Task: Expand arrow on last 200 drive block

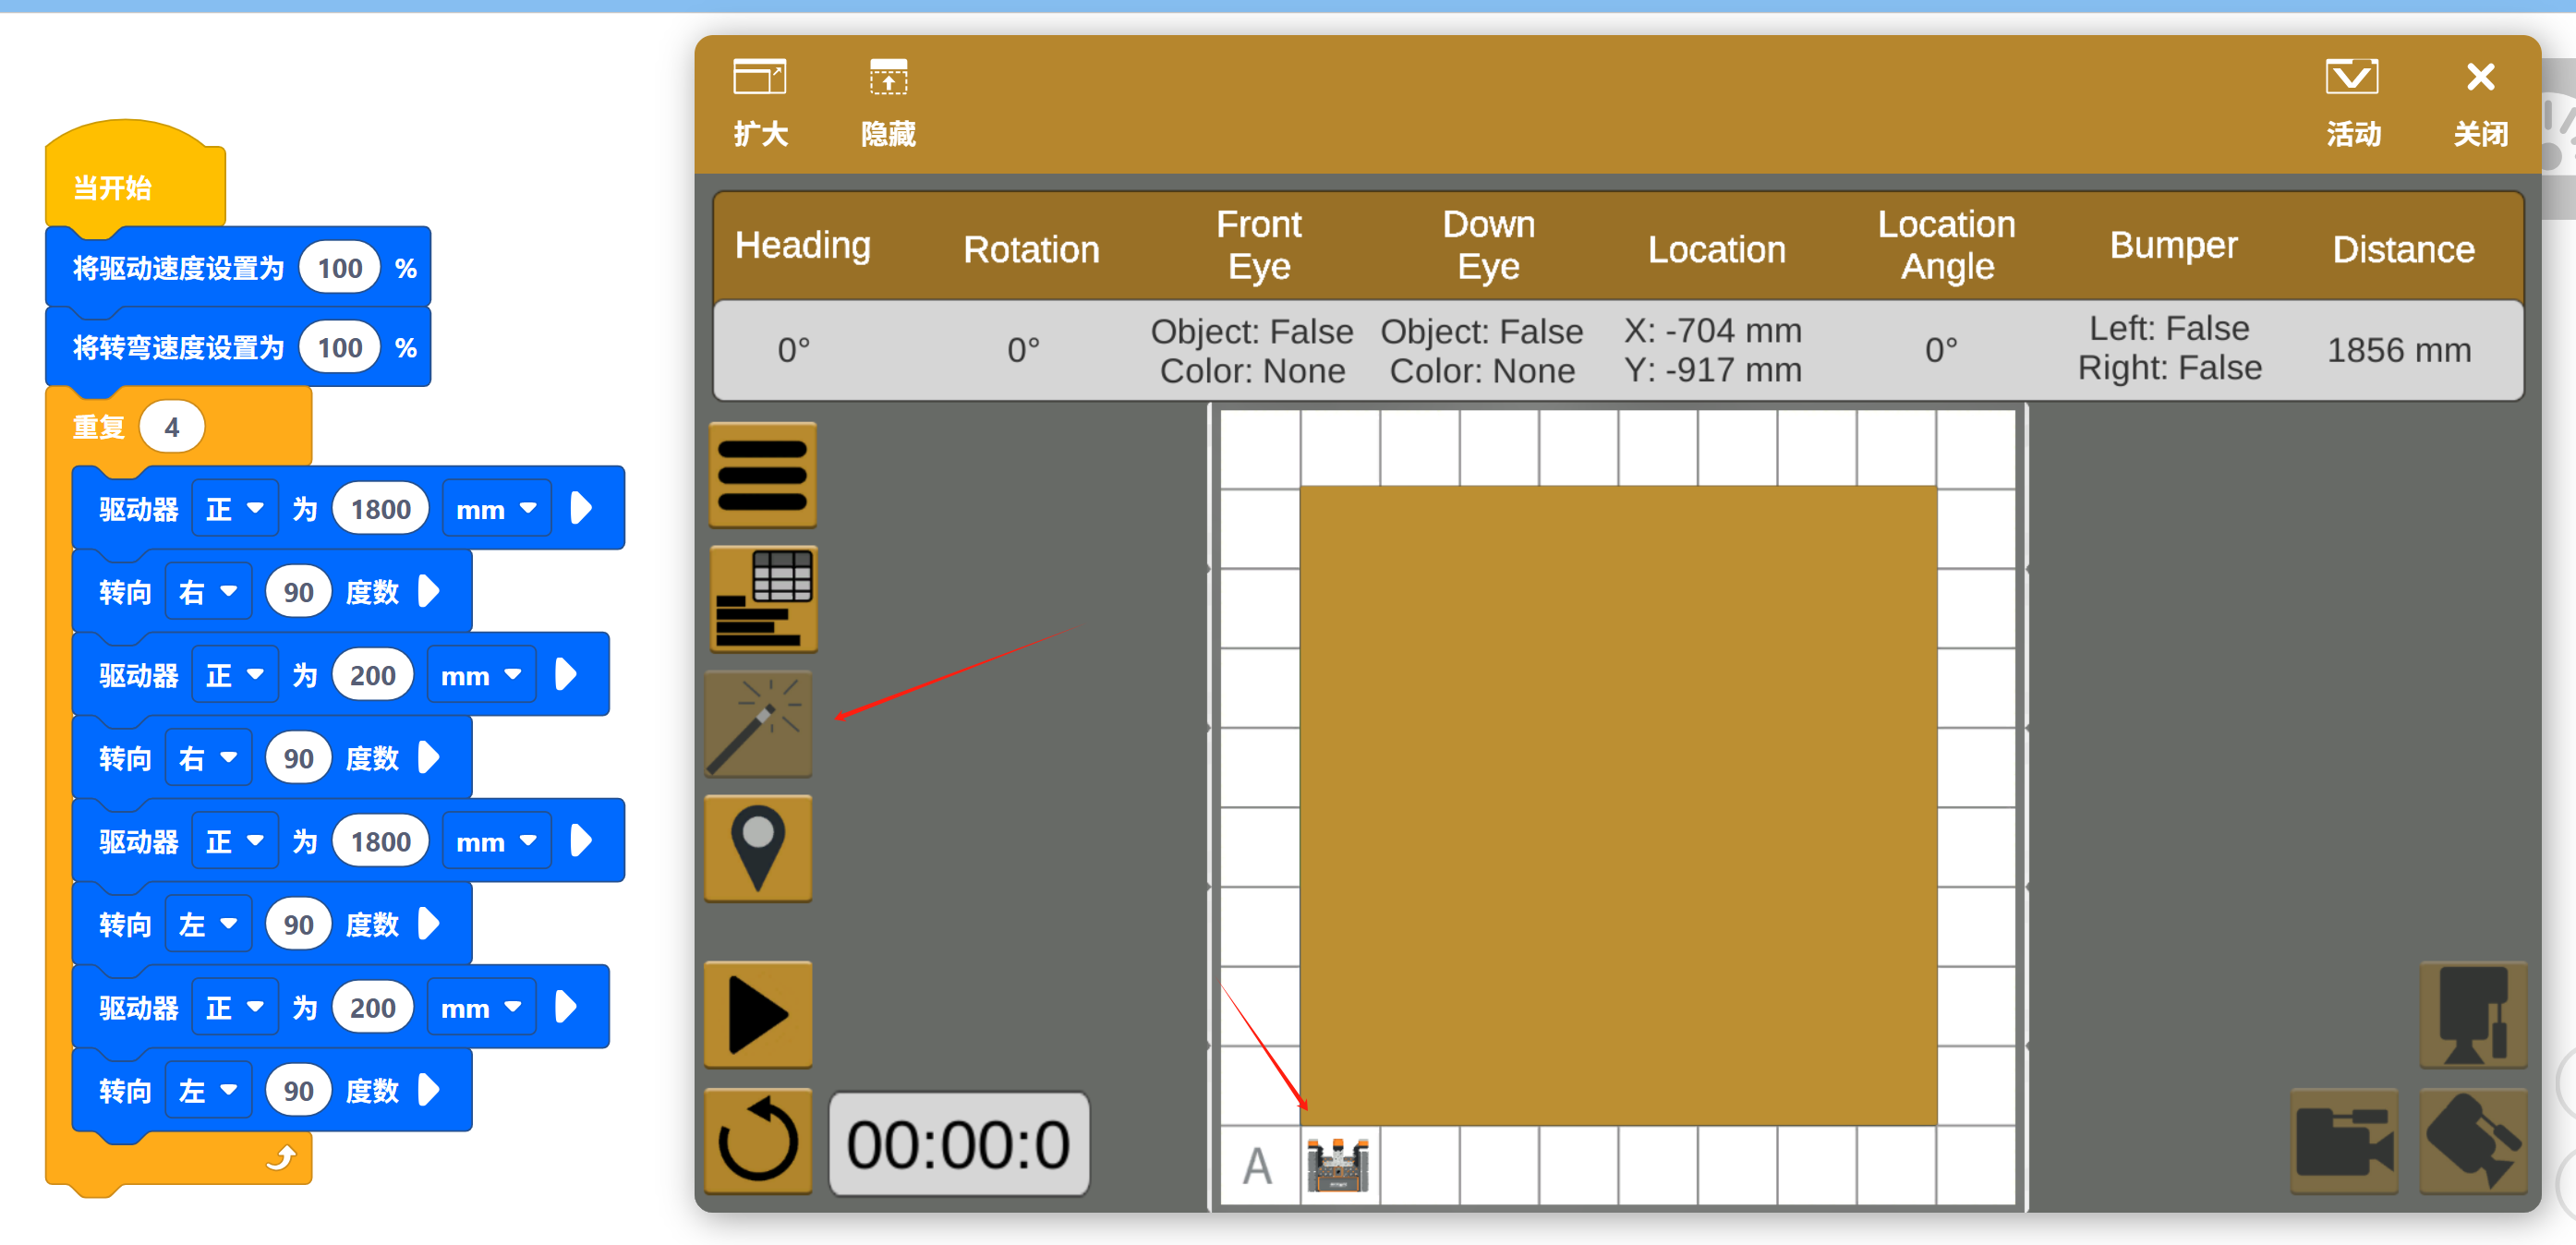Action: pyautogui.click(x=566, y=1006)
